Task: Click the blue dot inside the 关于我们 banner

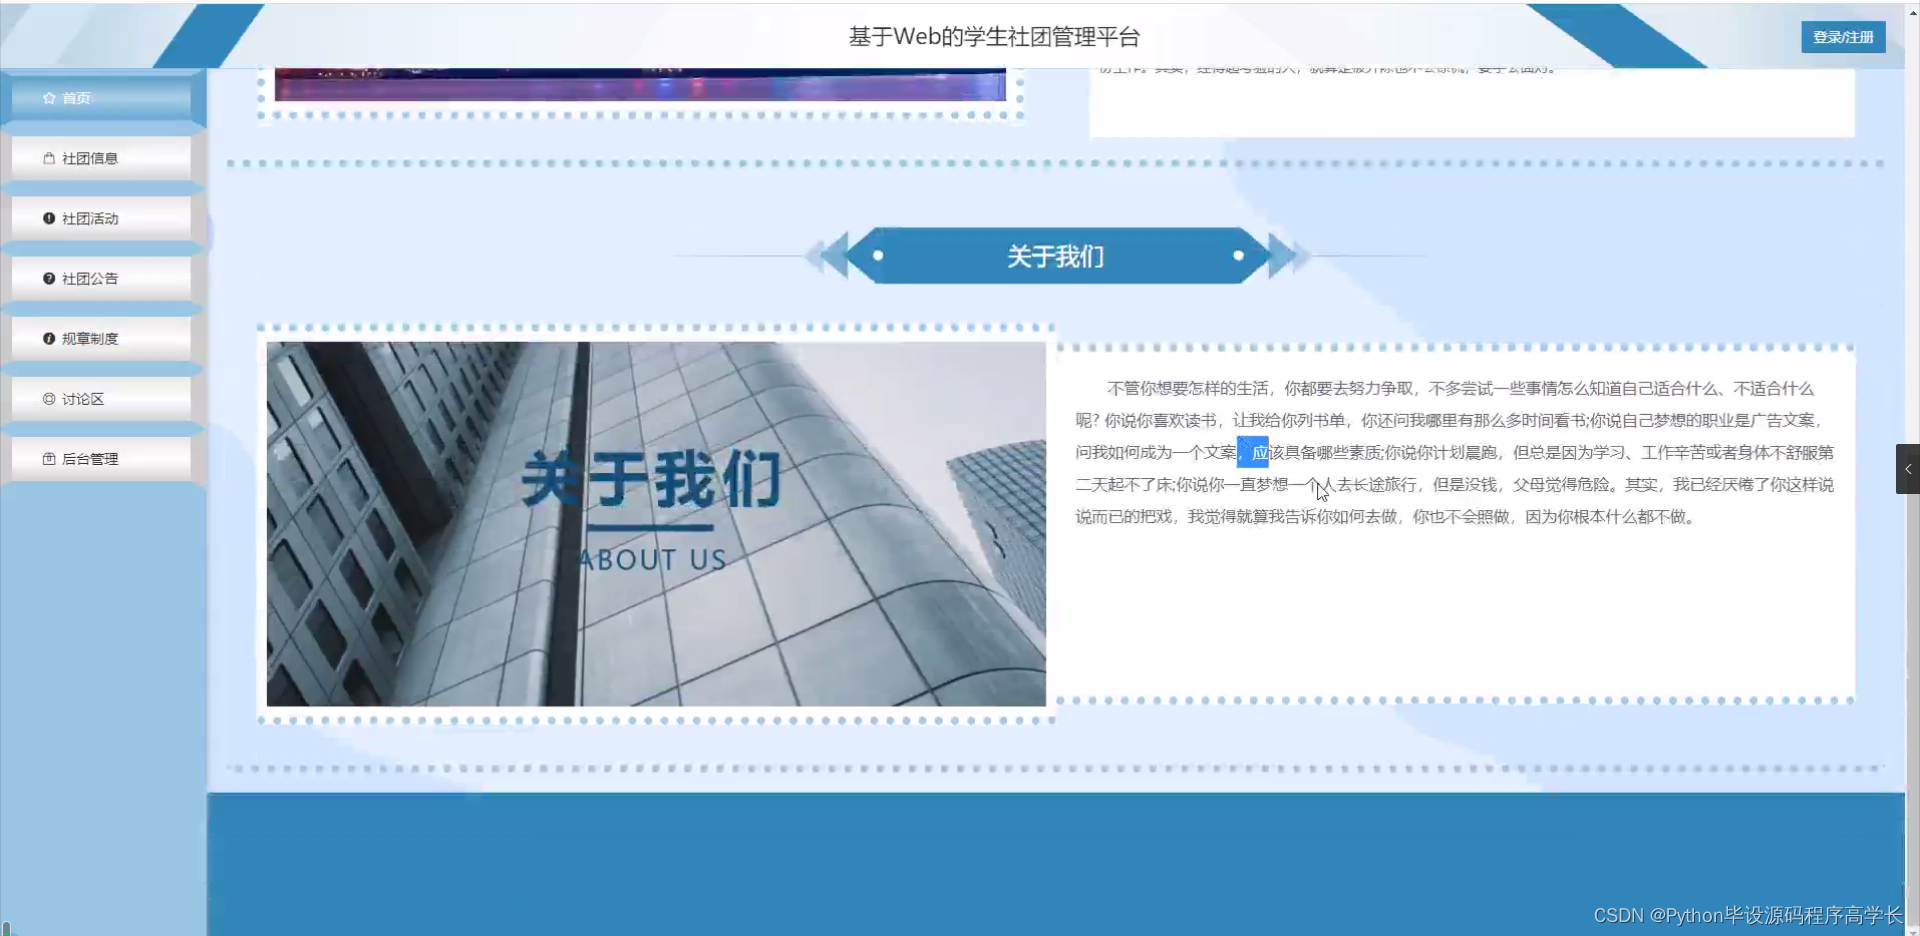Action: [878, 255]
